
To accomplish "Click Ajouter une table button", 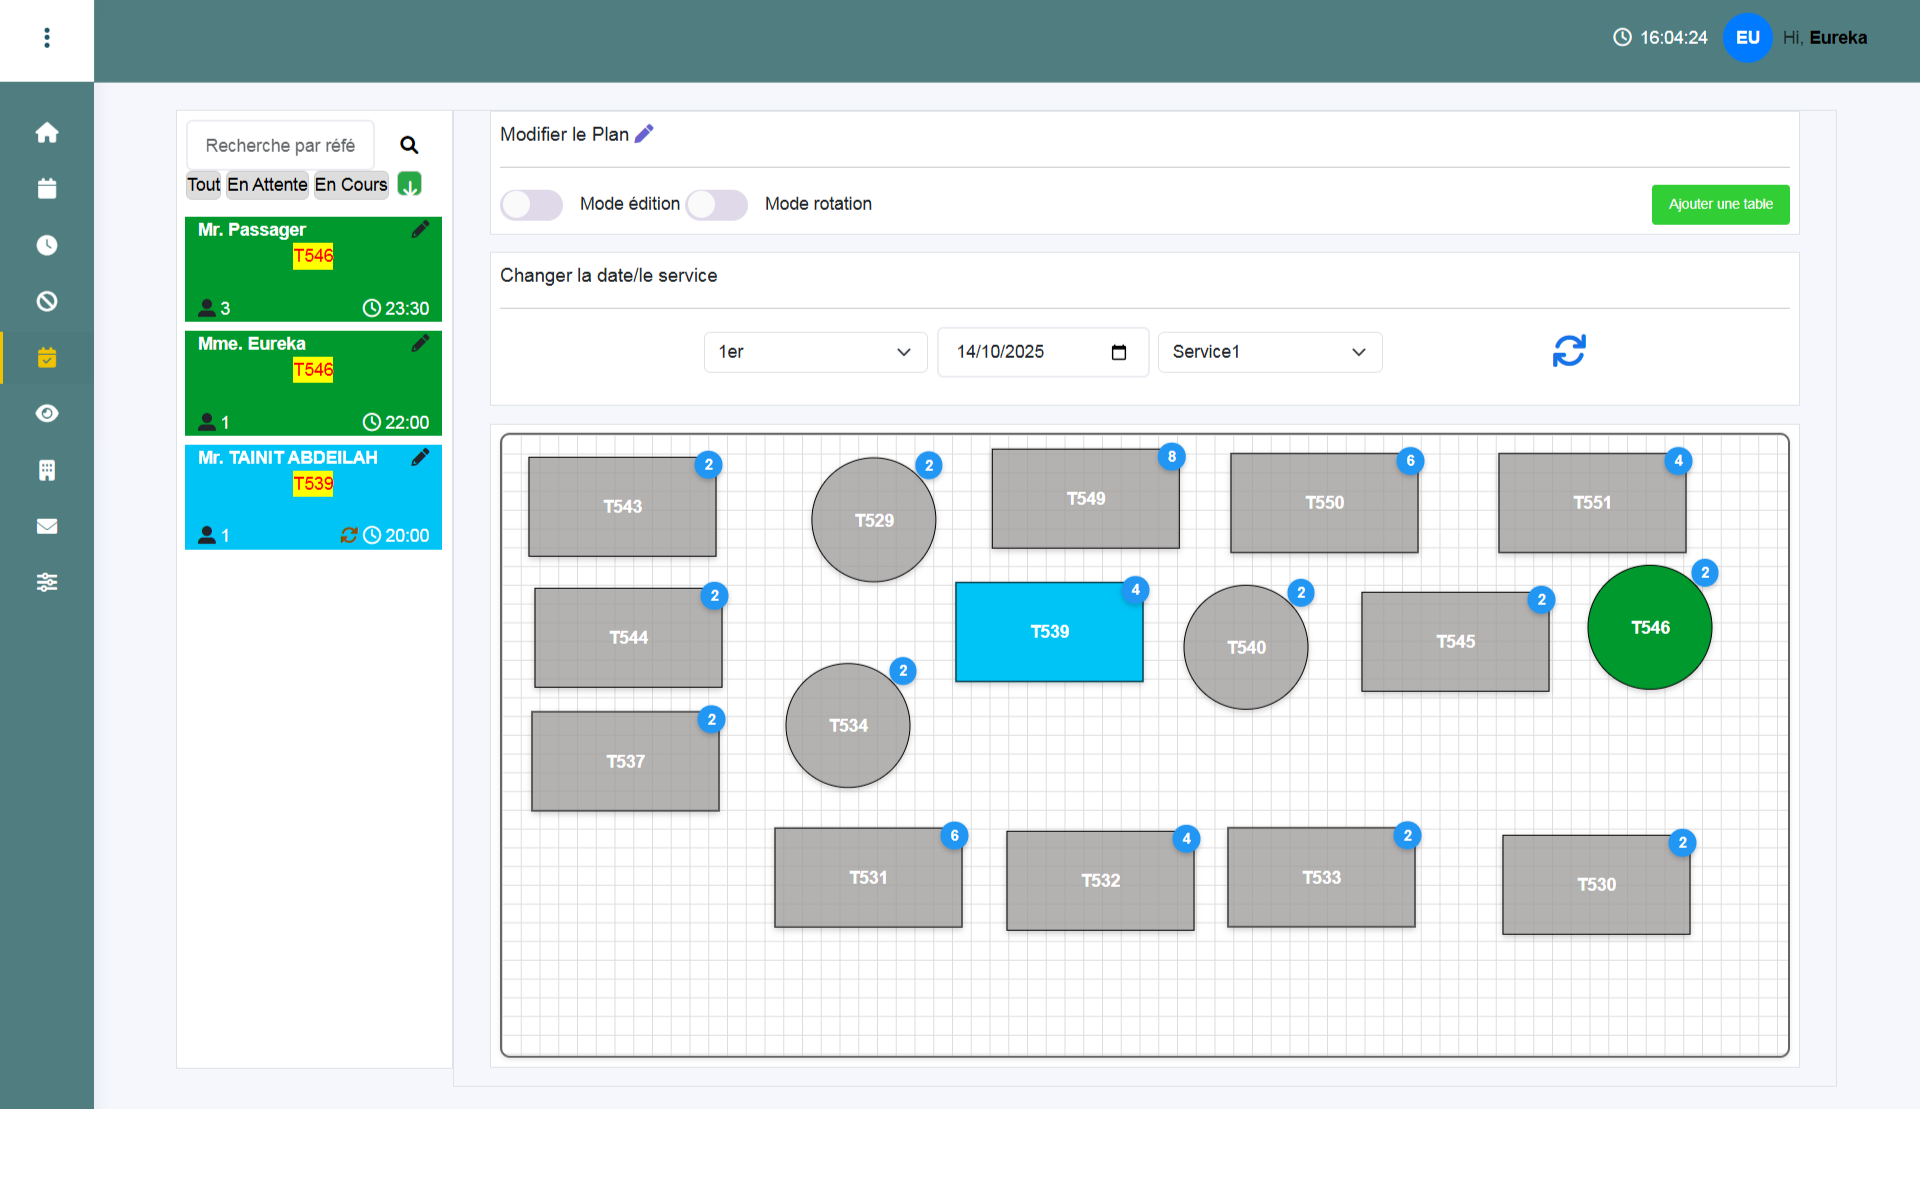I will coord(1719,205).
